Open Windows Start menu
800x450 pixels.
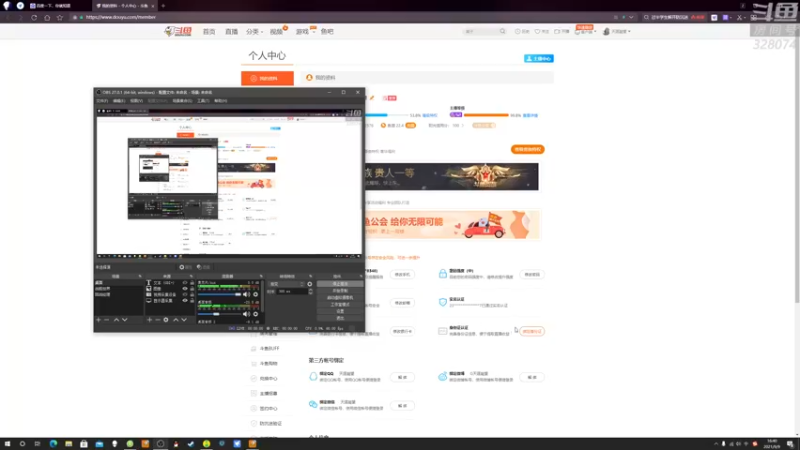pyautogui.click(x=7, y=444)
